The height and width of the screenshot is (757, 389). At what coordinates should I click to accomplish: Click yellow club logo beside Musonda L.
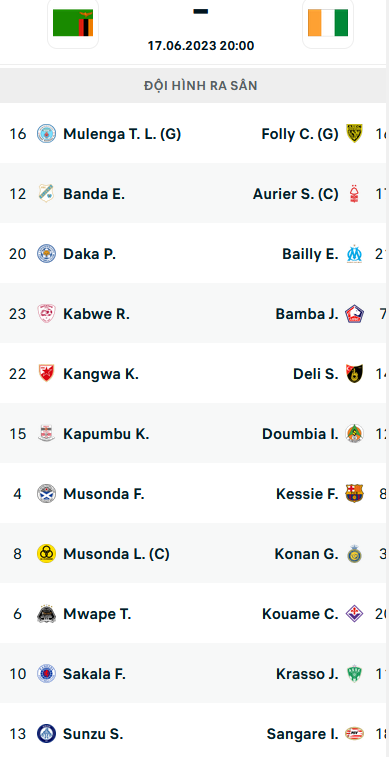pos(46,553)
